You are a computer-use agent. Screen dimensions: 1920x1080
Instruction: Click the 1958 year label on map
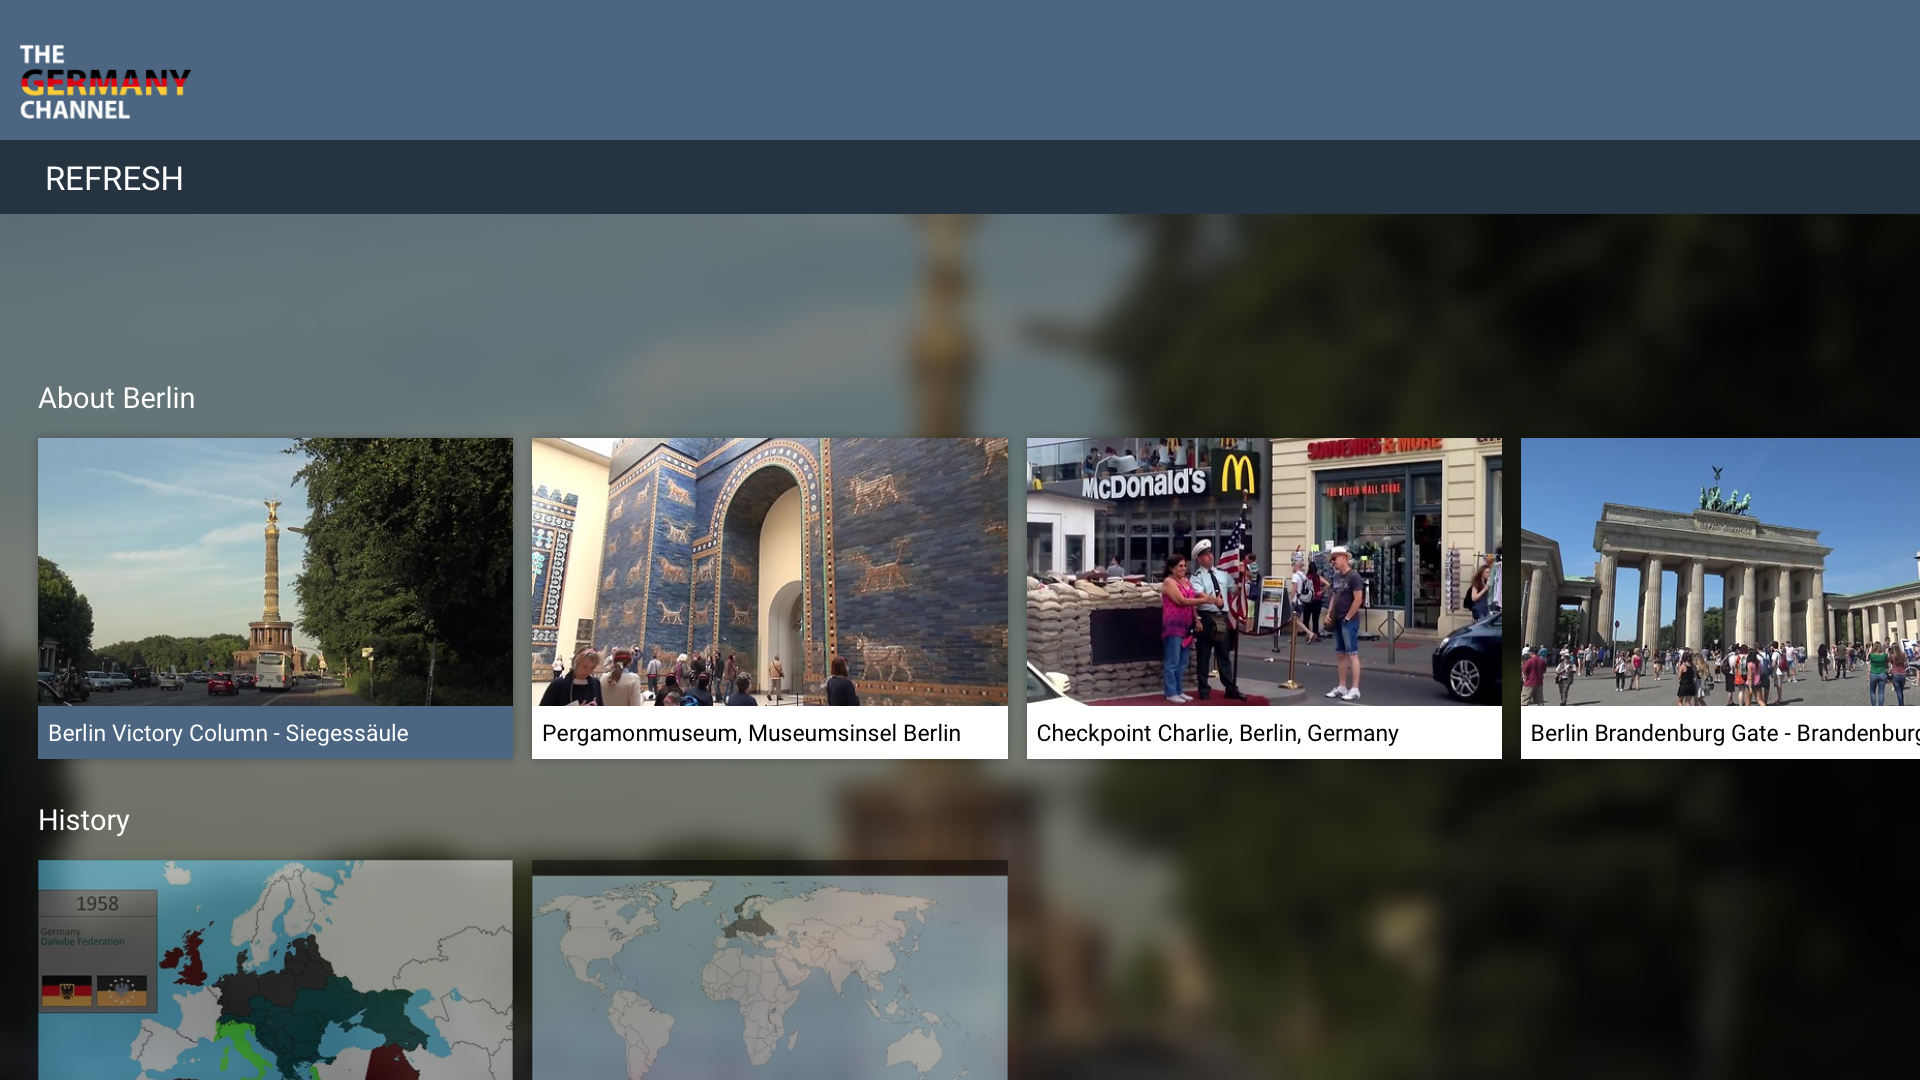[97, 904]
